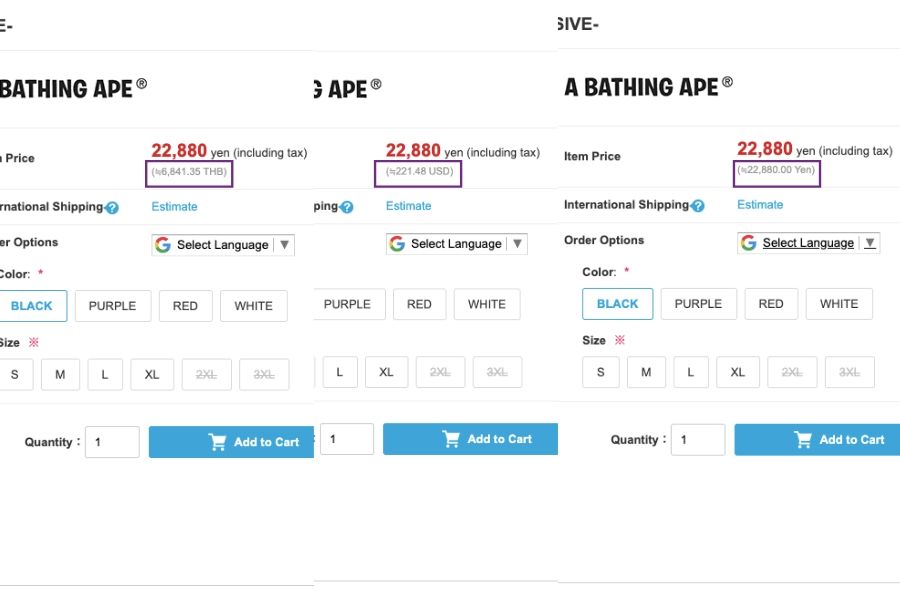The image size is (900, 600).
Task: Click Estimate link in USD price panel
Action: (x=409, y=206)
